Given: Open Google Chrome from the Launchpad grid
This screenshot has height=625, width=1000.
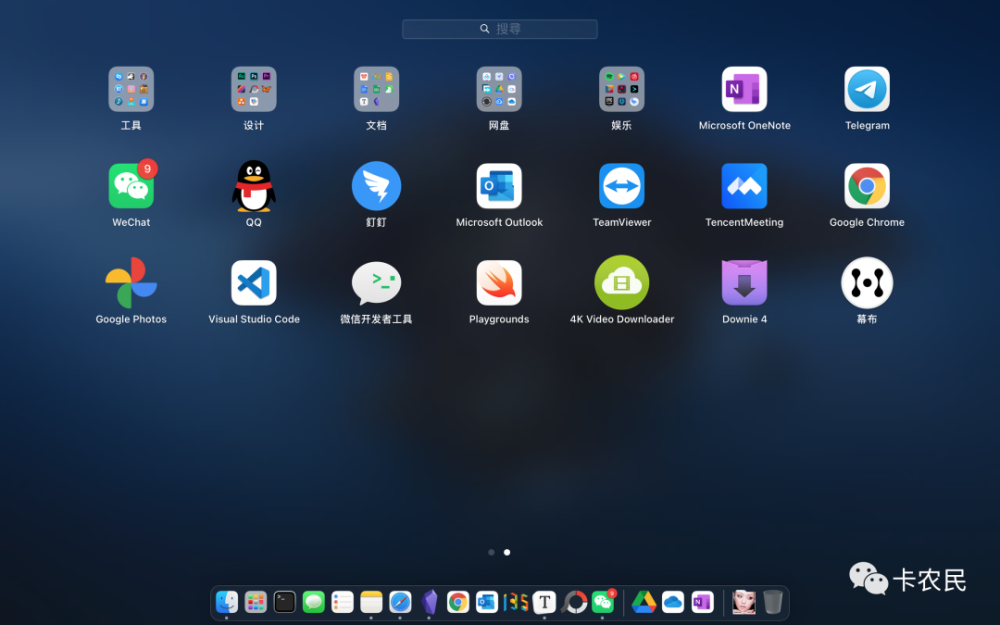Looking at the screenshot, I should (867, 186).
